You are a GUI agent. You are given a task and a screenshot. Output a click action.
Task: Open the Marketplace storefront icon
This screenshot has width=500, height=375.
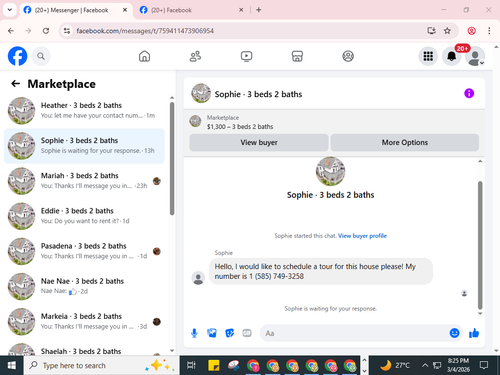297,56
